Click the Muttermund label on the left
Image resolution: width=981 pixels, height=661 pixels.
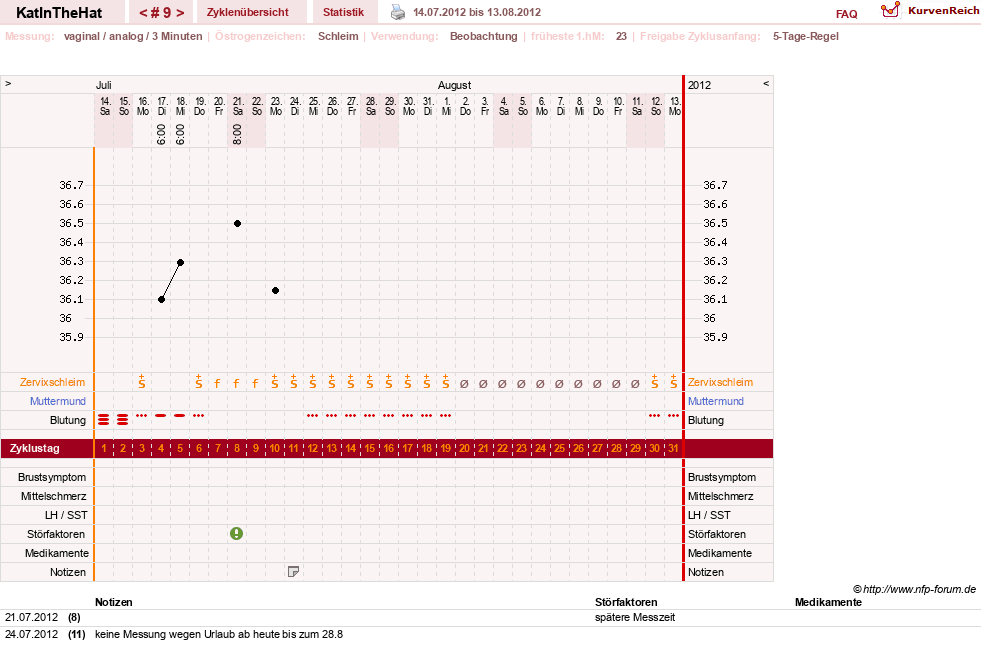point(58,401)
